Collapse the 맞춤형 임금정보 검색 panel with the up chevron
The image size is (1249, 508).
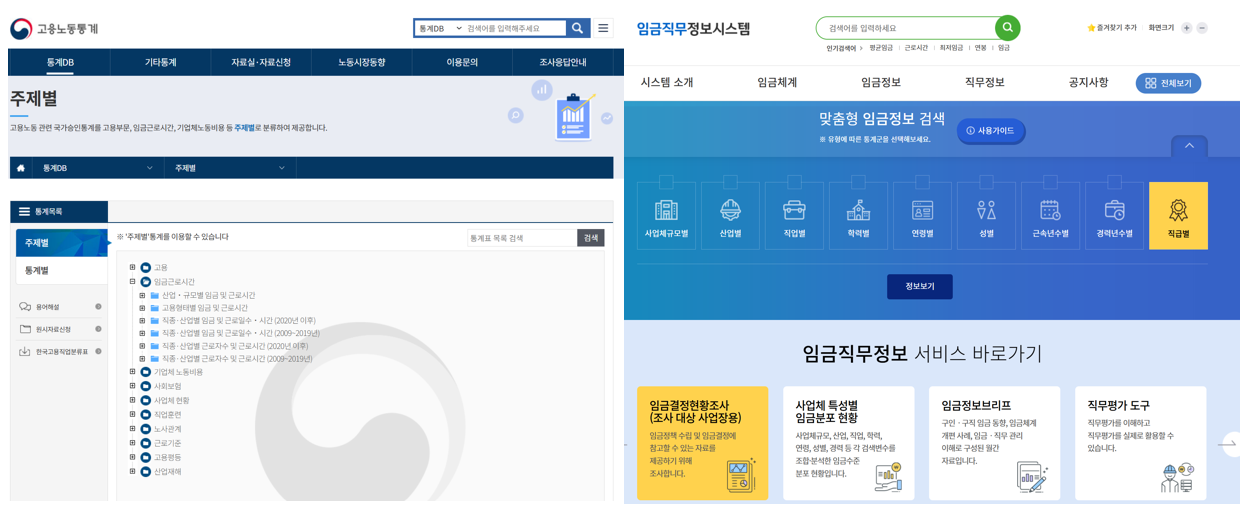(1189, 146)
